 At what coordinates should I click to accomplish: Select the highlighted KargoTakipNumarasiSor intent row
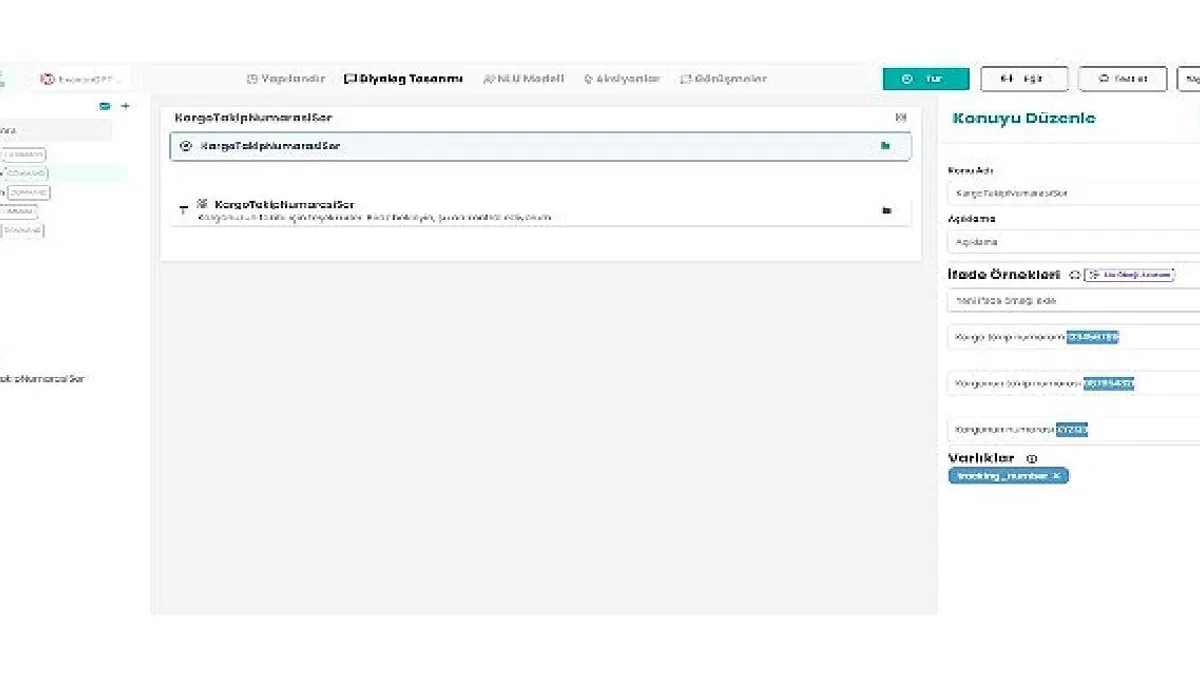pyautogui.click(x=540, y=146)
